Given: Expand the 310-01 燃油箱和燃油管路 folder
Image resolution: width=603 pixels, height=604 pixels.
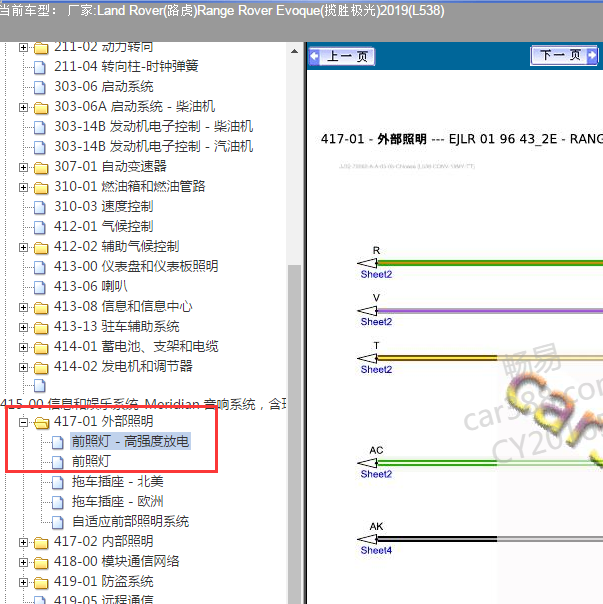Looking at the screenshot, I should pos(23,187).
